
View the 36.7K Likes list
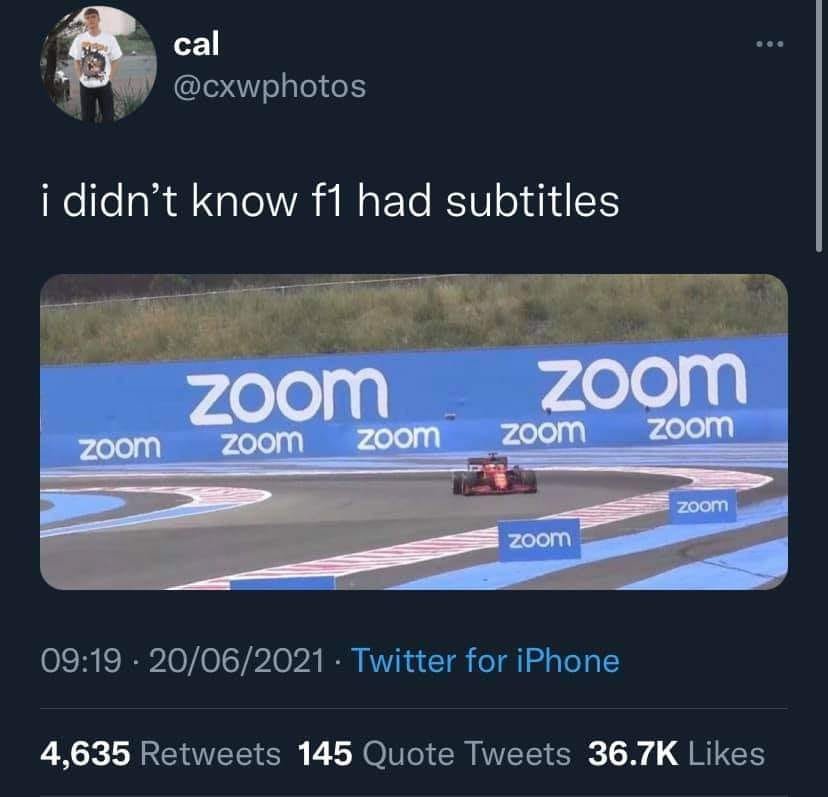coord(676,753)
